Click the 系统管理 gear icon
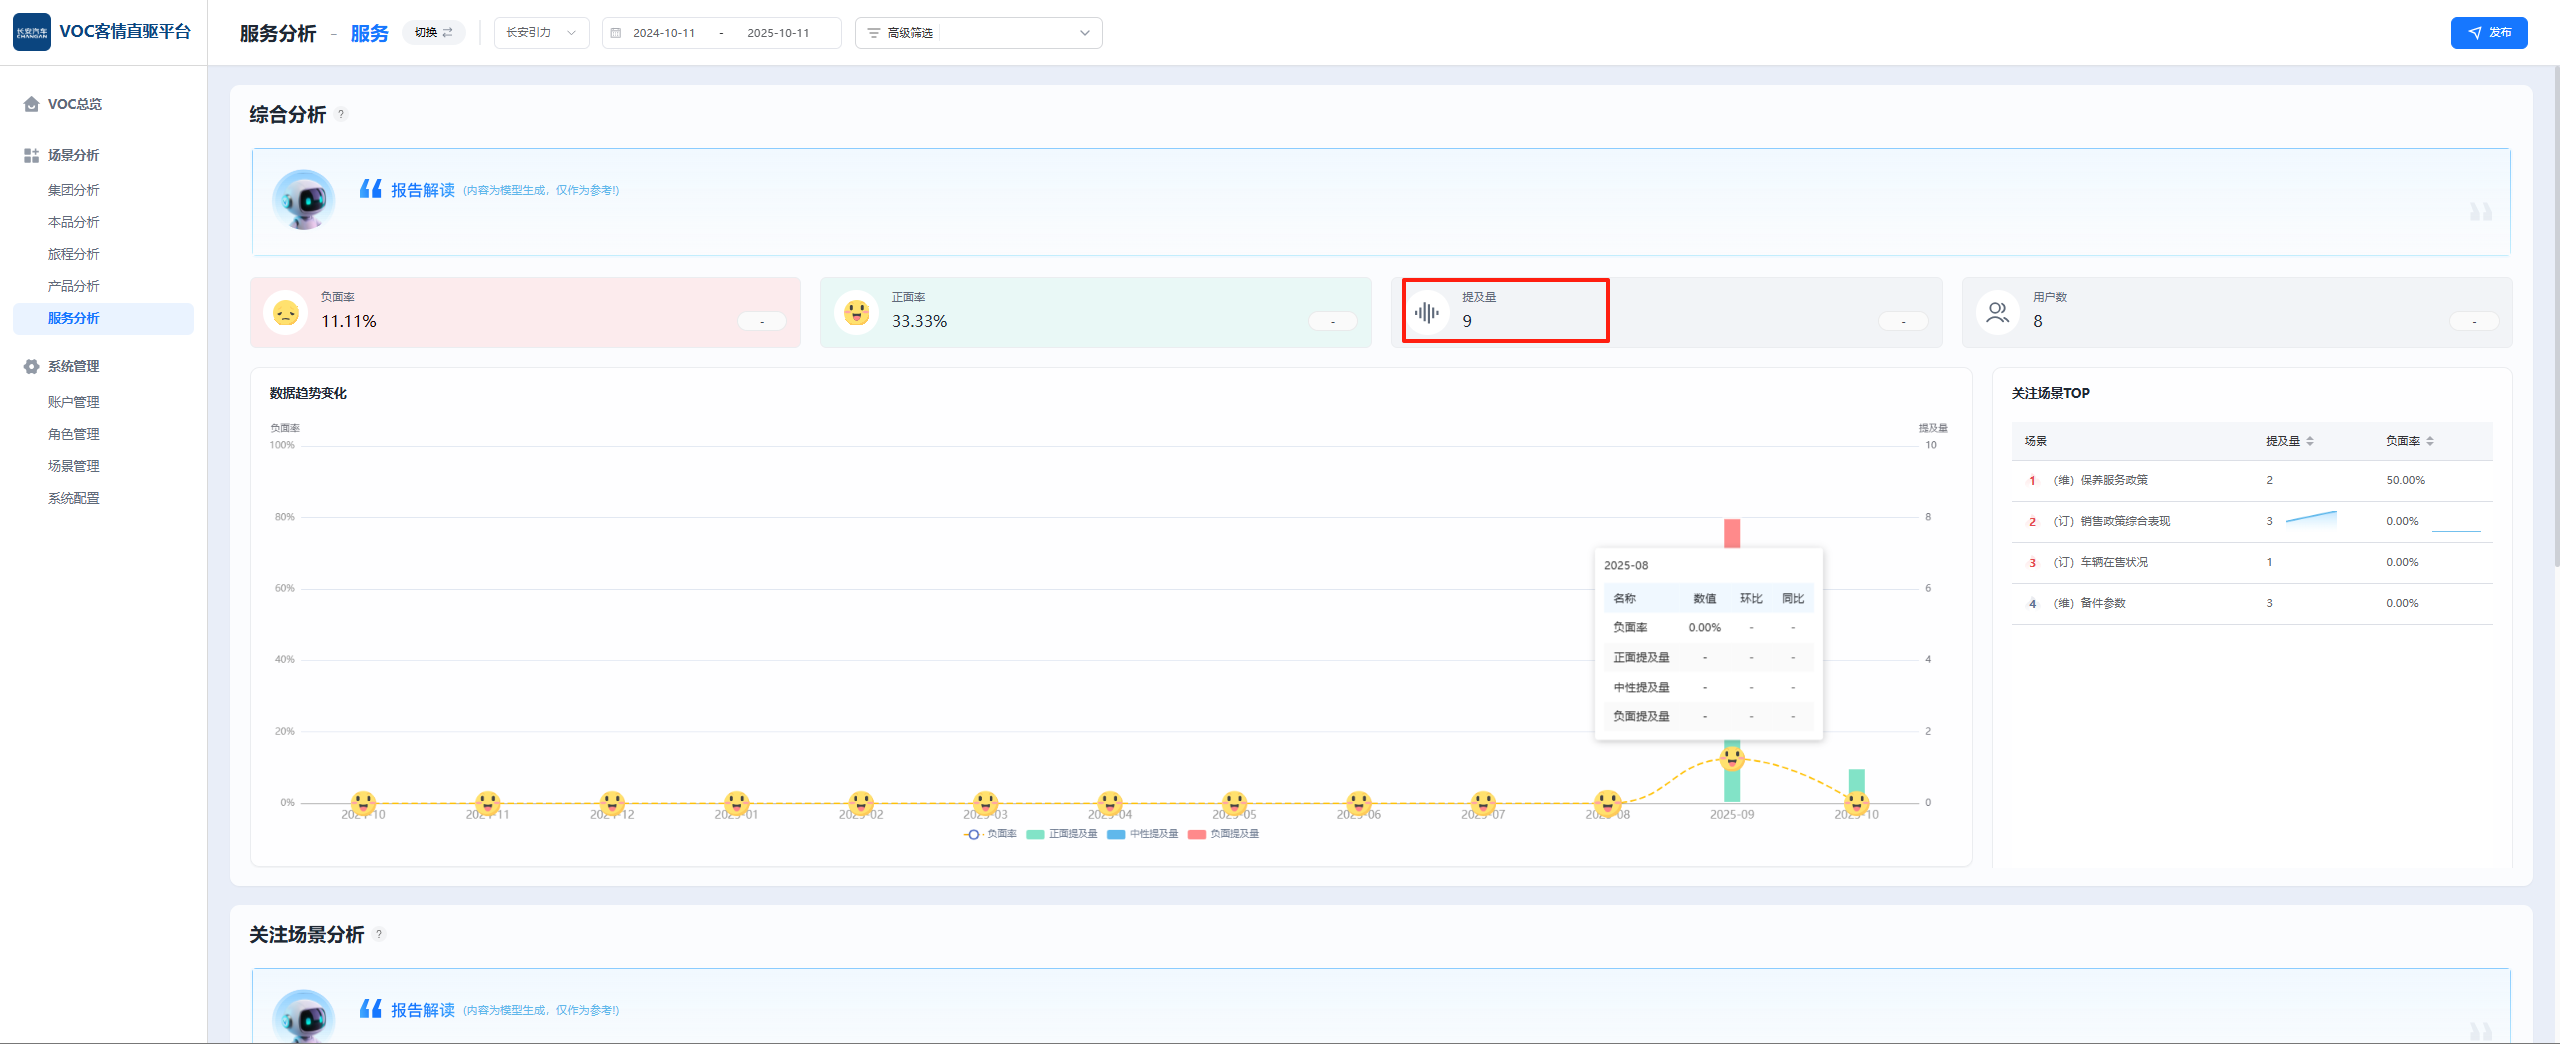Viewport: 2560px width, 1044px height. (31, 366)
